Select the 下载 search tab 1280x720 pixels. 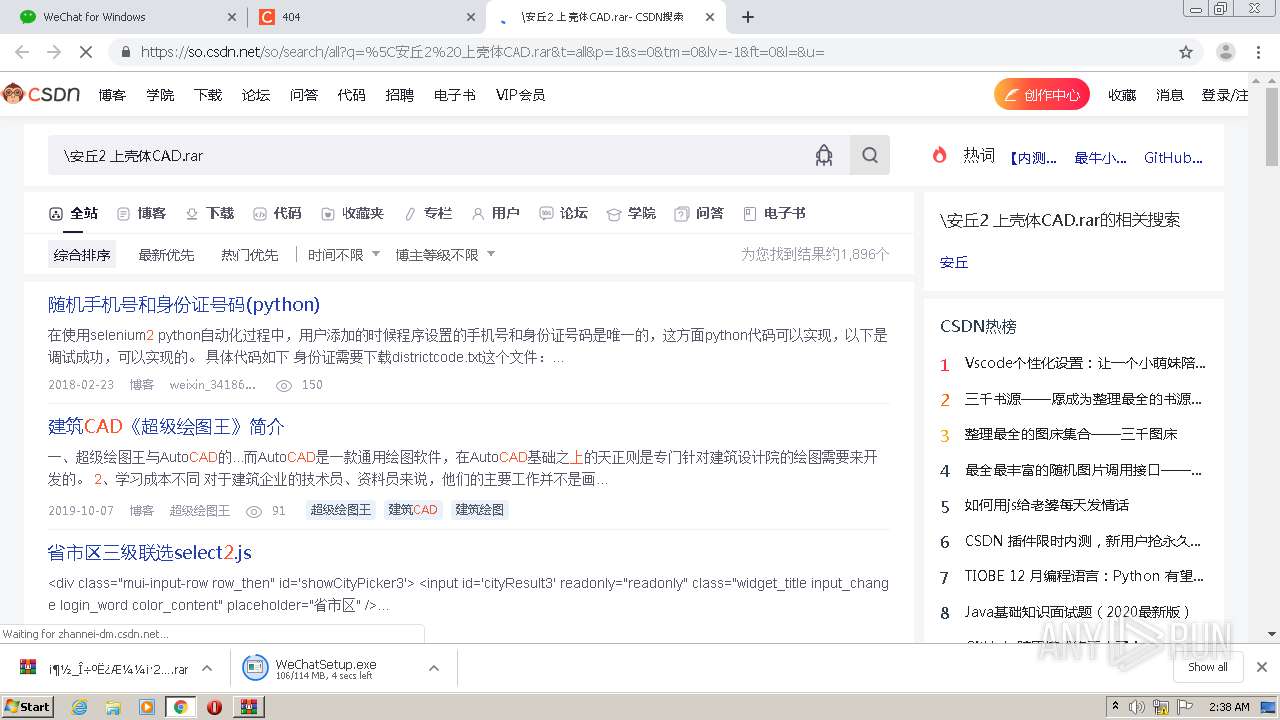pyautogui.click(x=209, y=213)
